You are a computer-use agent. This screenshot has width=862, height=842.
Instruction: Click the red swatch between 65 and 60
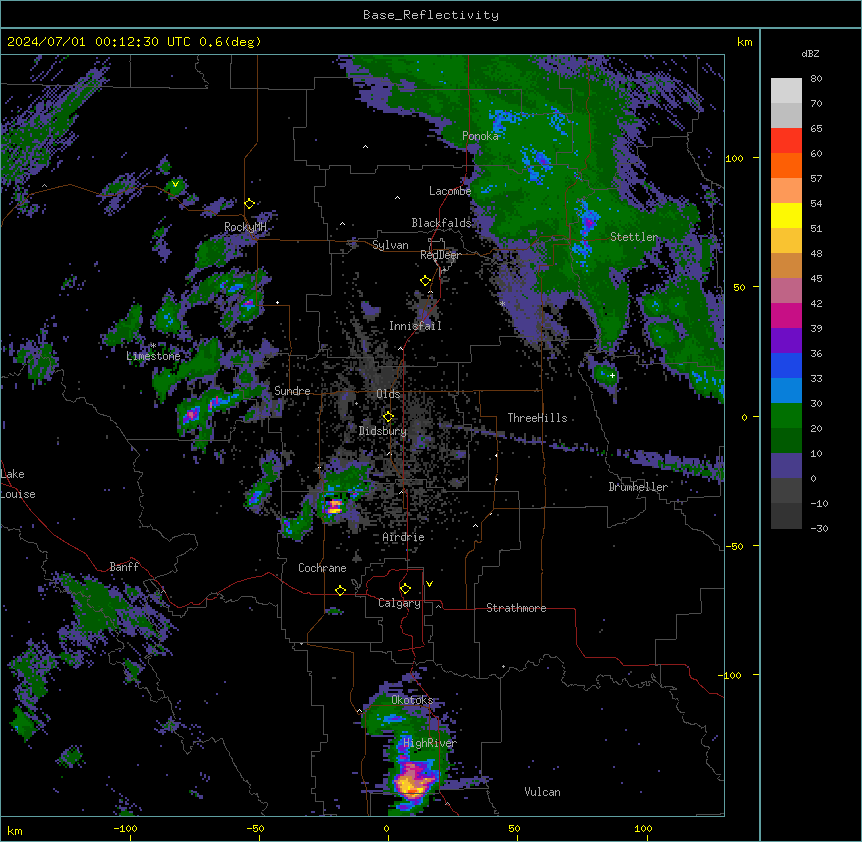click(786, 141)
